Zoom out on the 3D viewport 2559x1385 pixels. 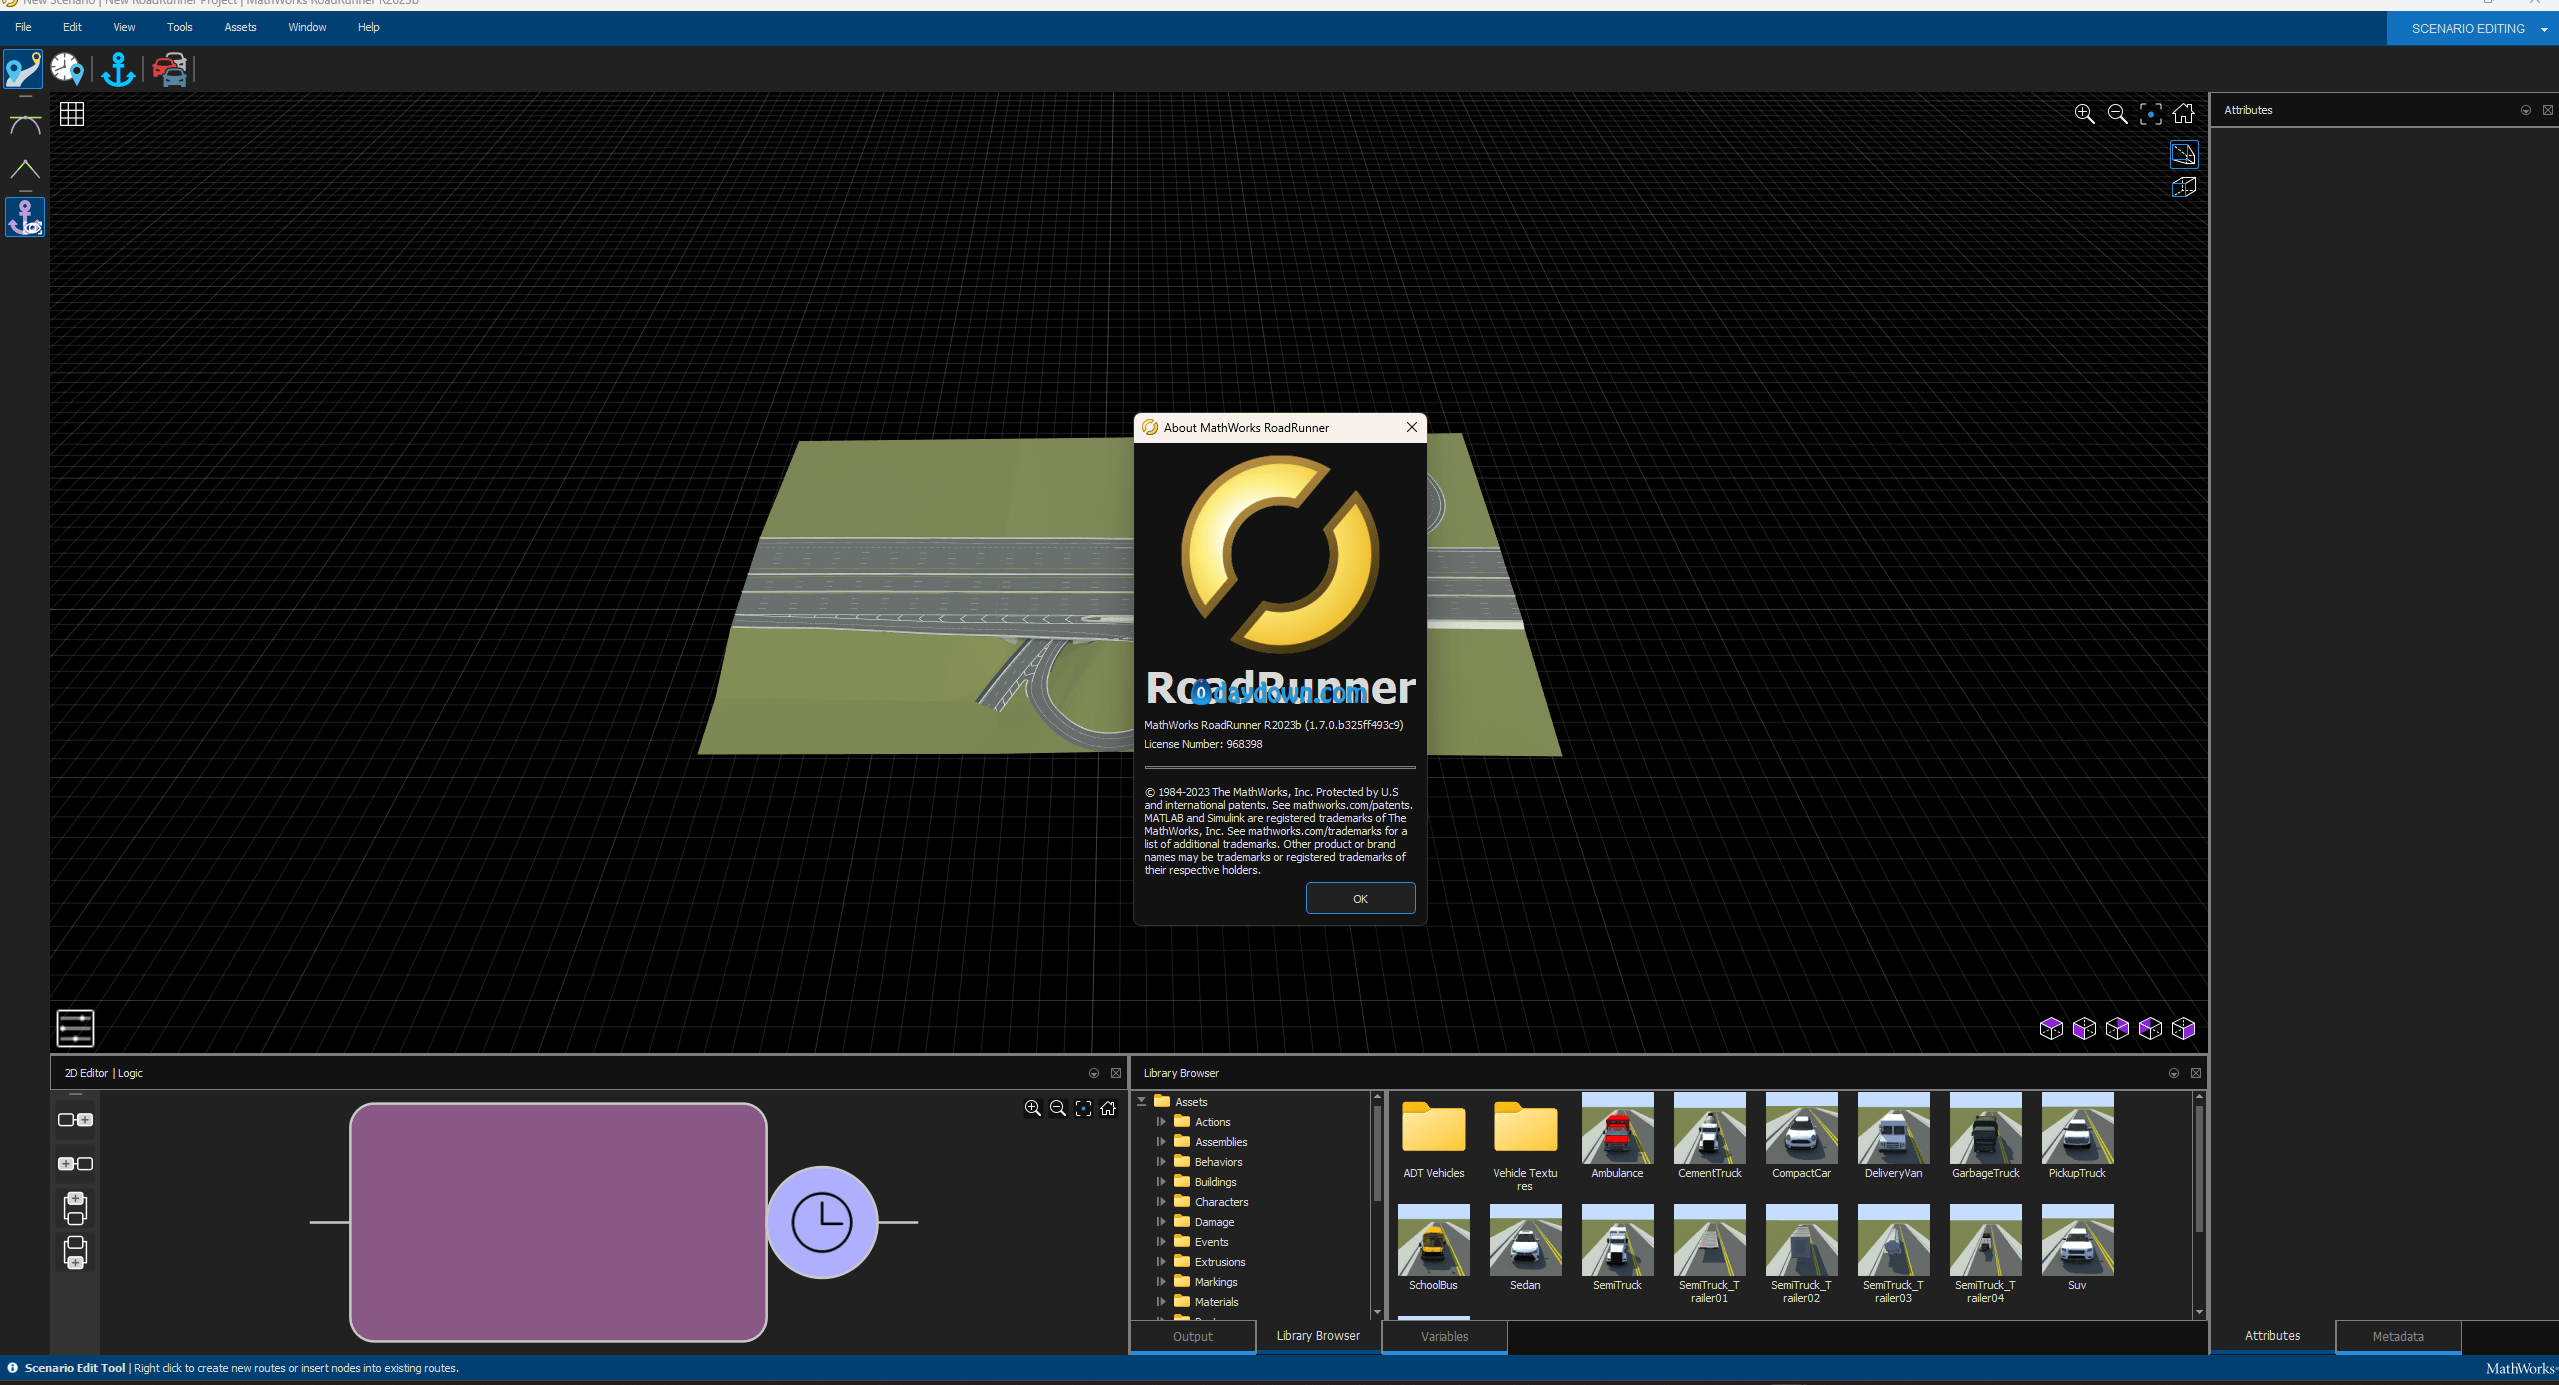pyautogui.click(x=2117, y=114)
